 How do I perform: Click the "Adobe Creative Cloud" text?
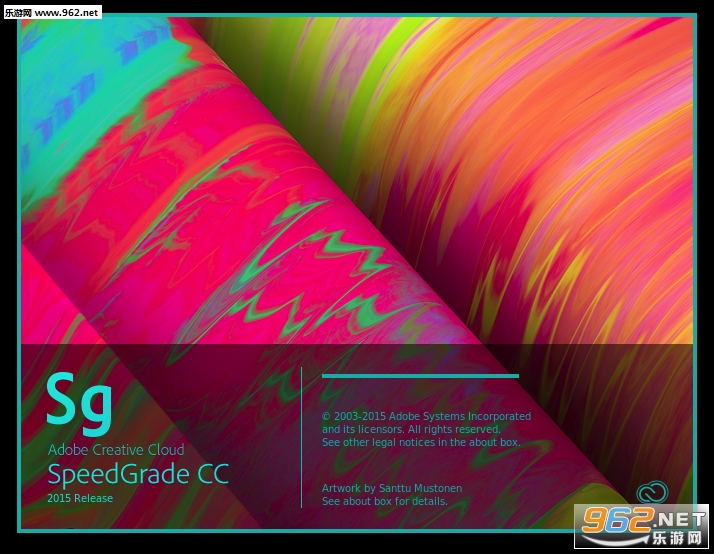tap(116, 450)
